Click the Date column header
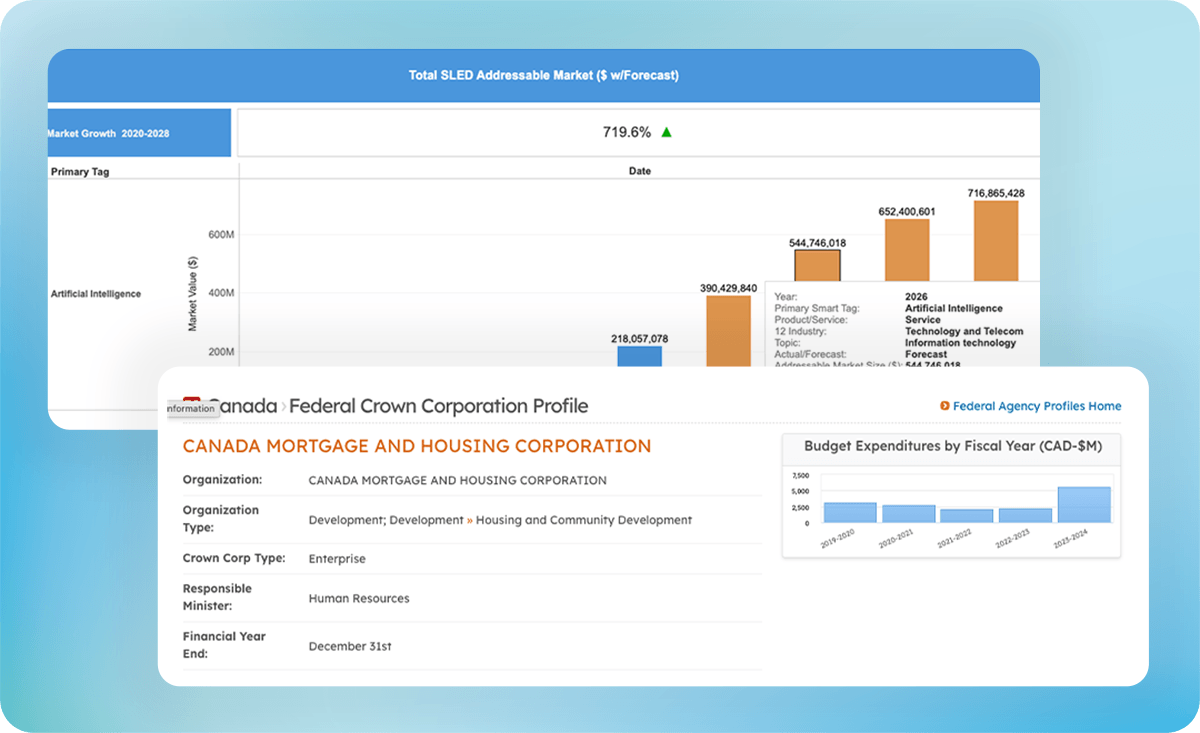 point(640,171)
